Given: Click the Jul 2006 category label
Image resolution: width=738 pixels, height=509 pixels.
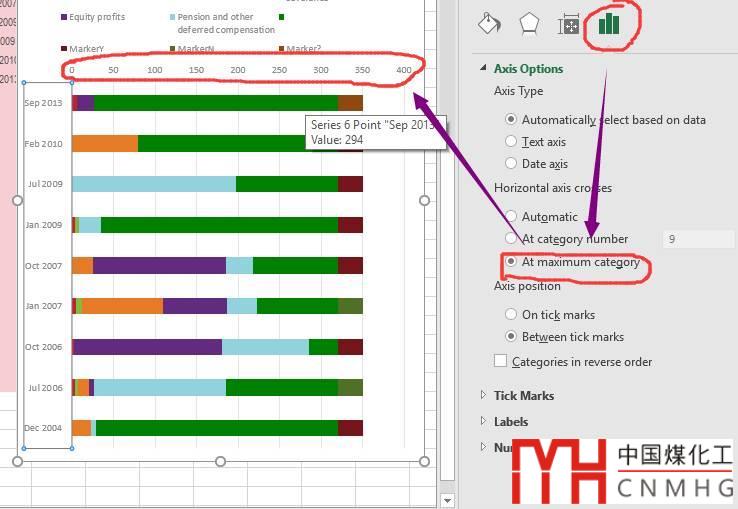Looking at the screenshot, I should 45,388.
